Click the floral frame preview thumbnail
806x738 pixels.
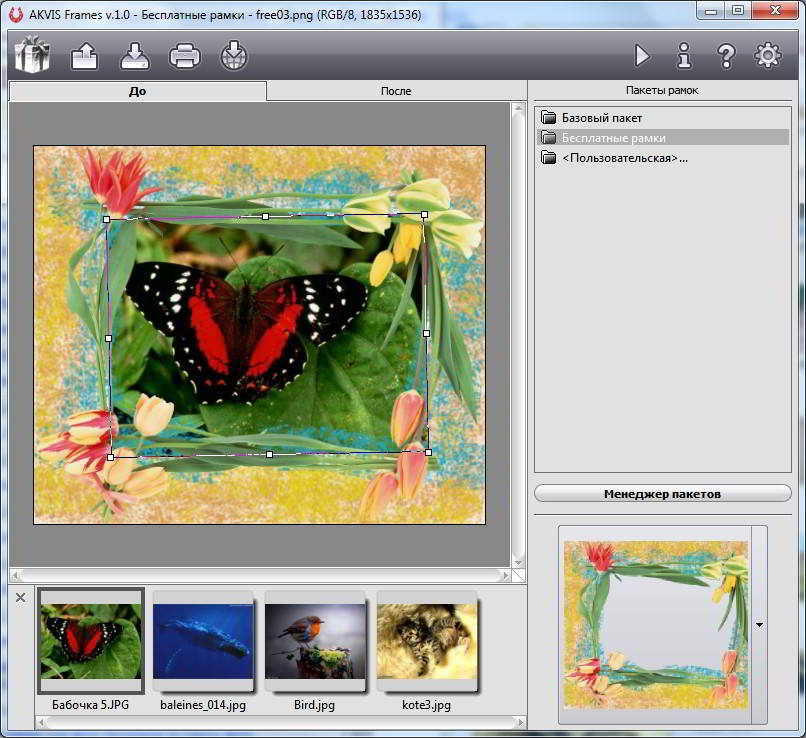click(x=656, y=625)
